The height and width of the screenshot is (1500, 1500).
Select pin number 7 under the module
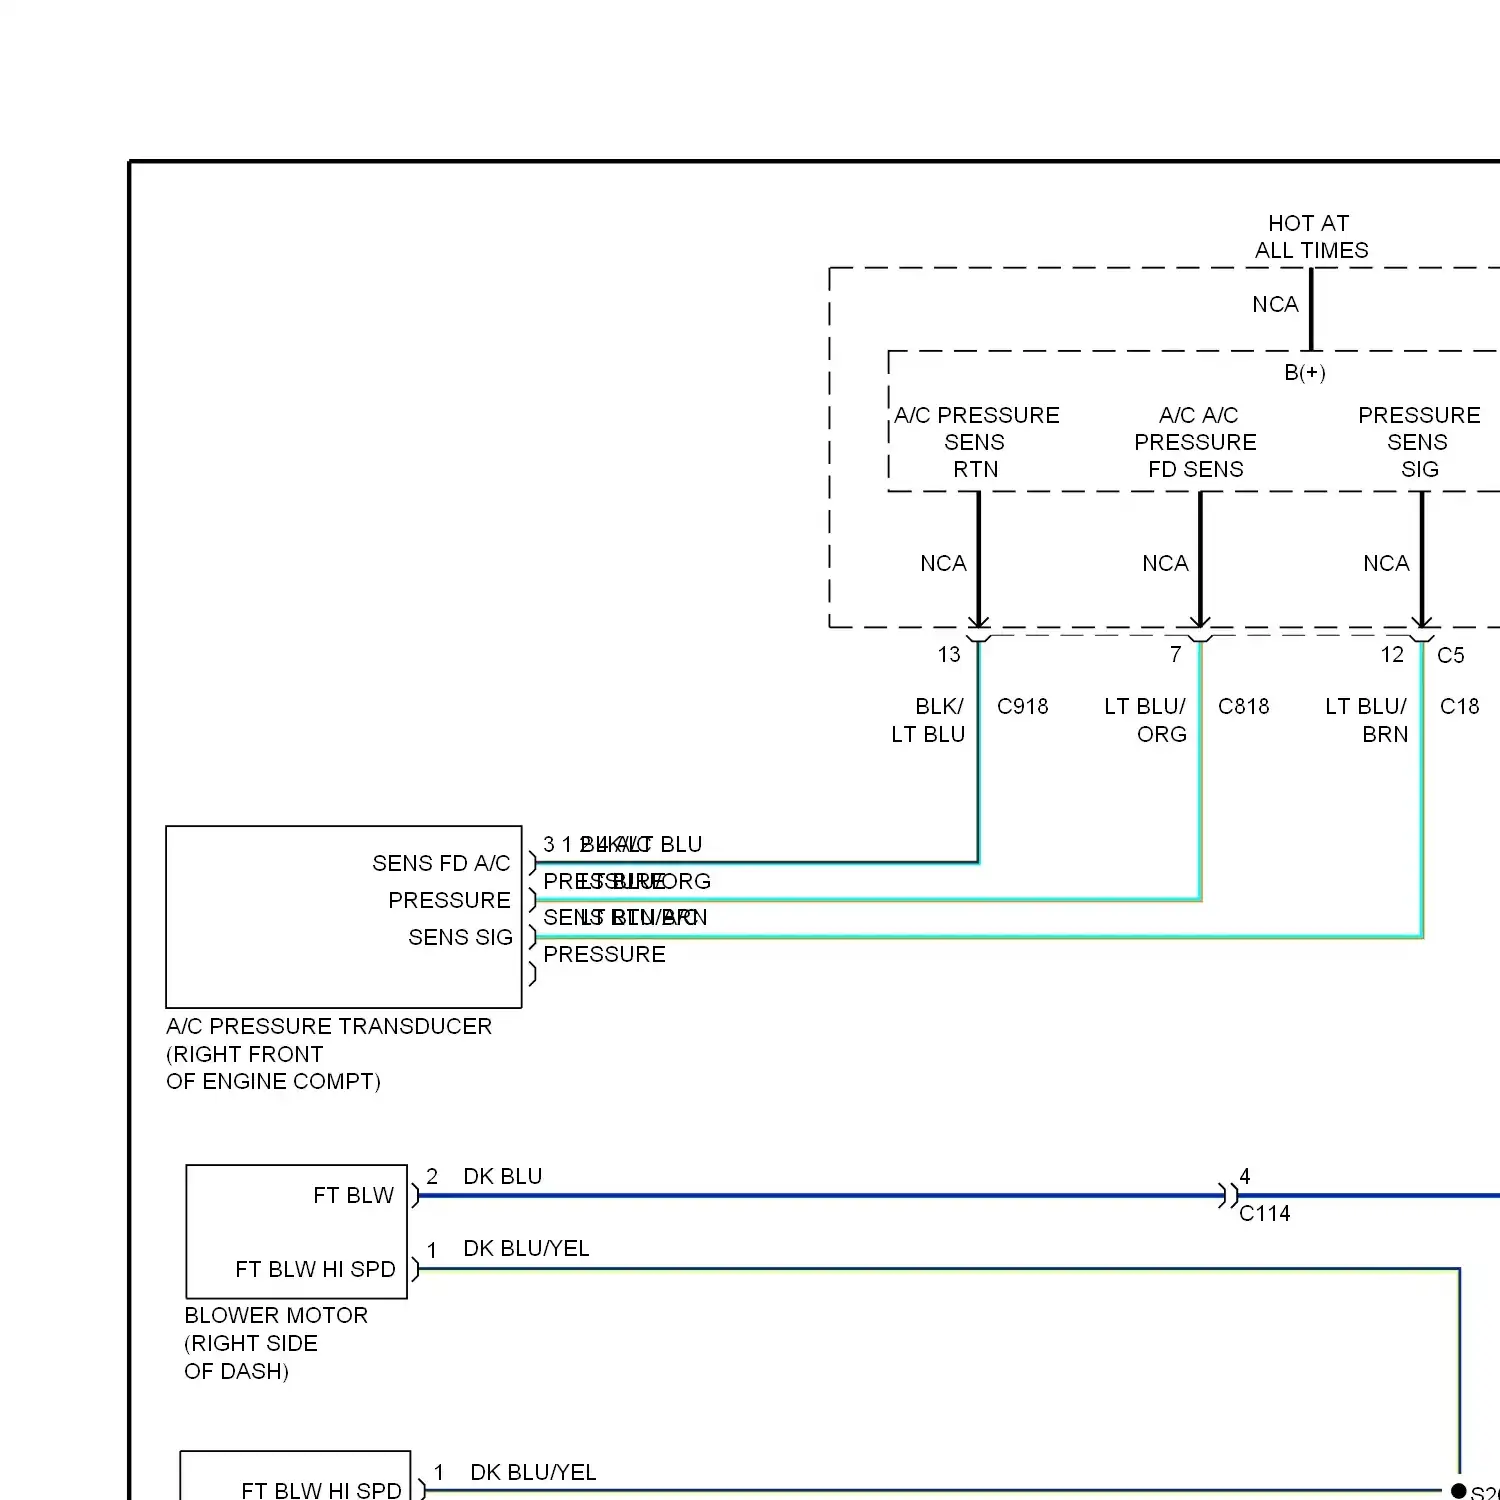pyautogui.click(x=1176, y=655)
